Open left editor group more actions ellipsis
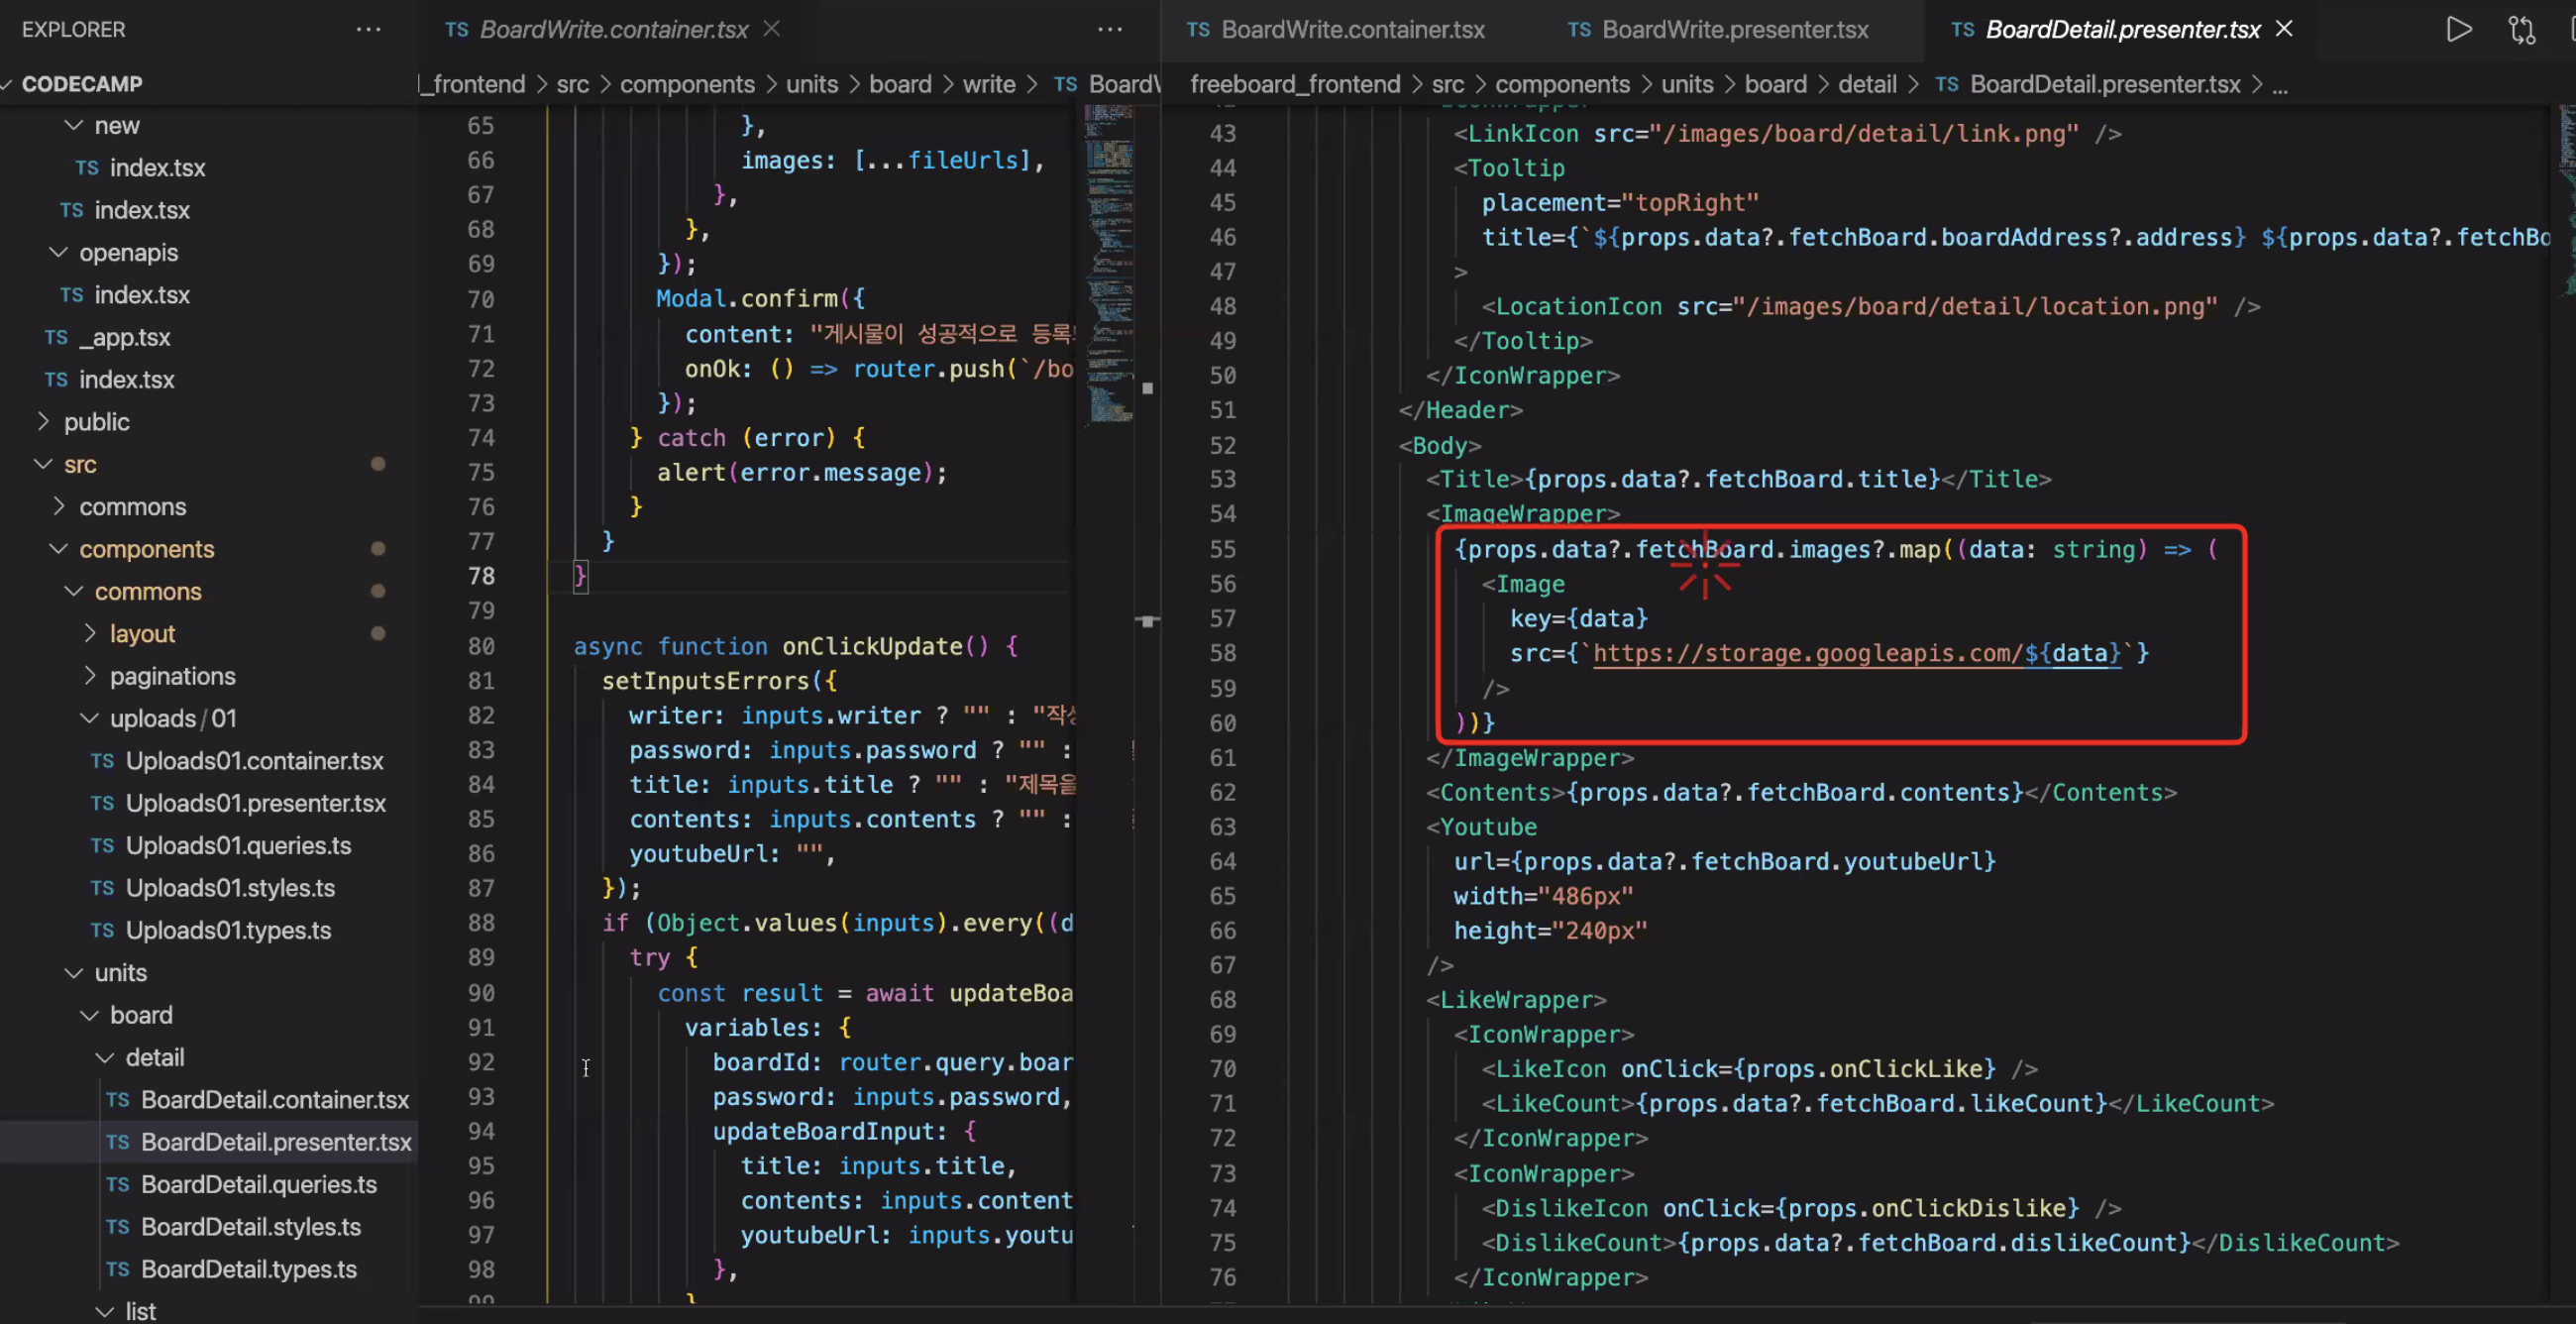 pos(1110,30)
